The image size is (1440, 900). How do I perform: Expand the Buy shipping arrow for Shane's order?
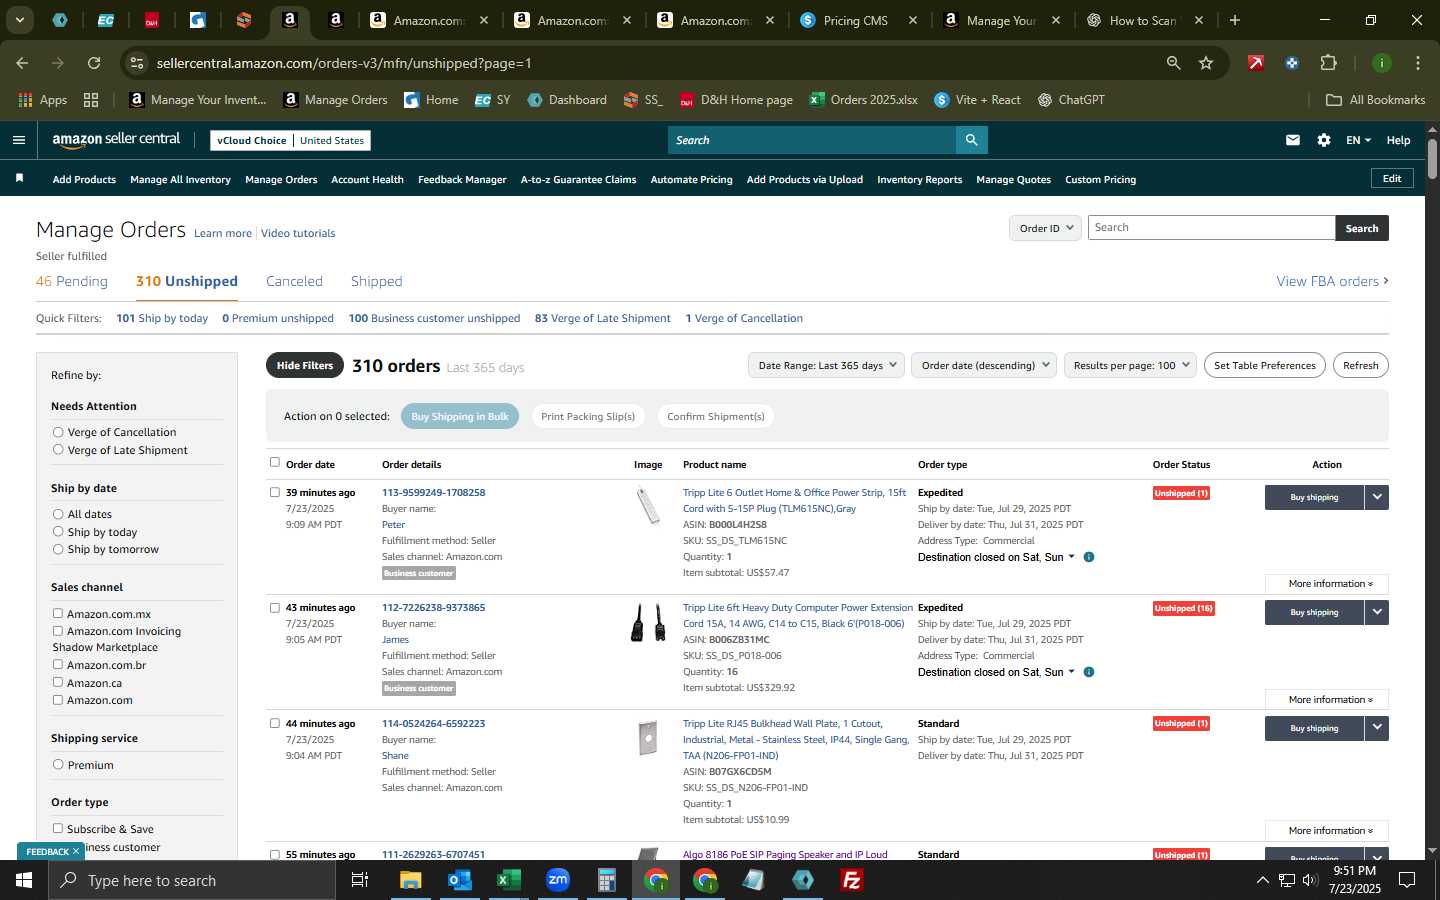1377,728
